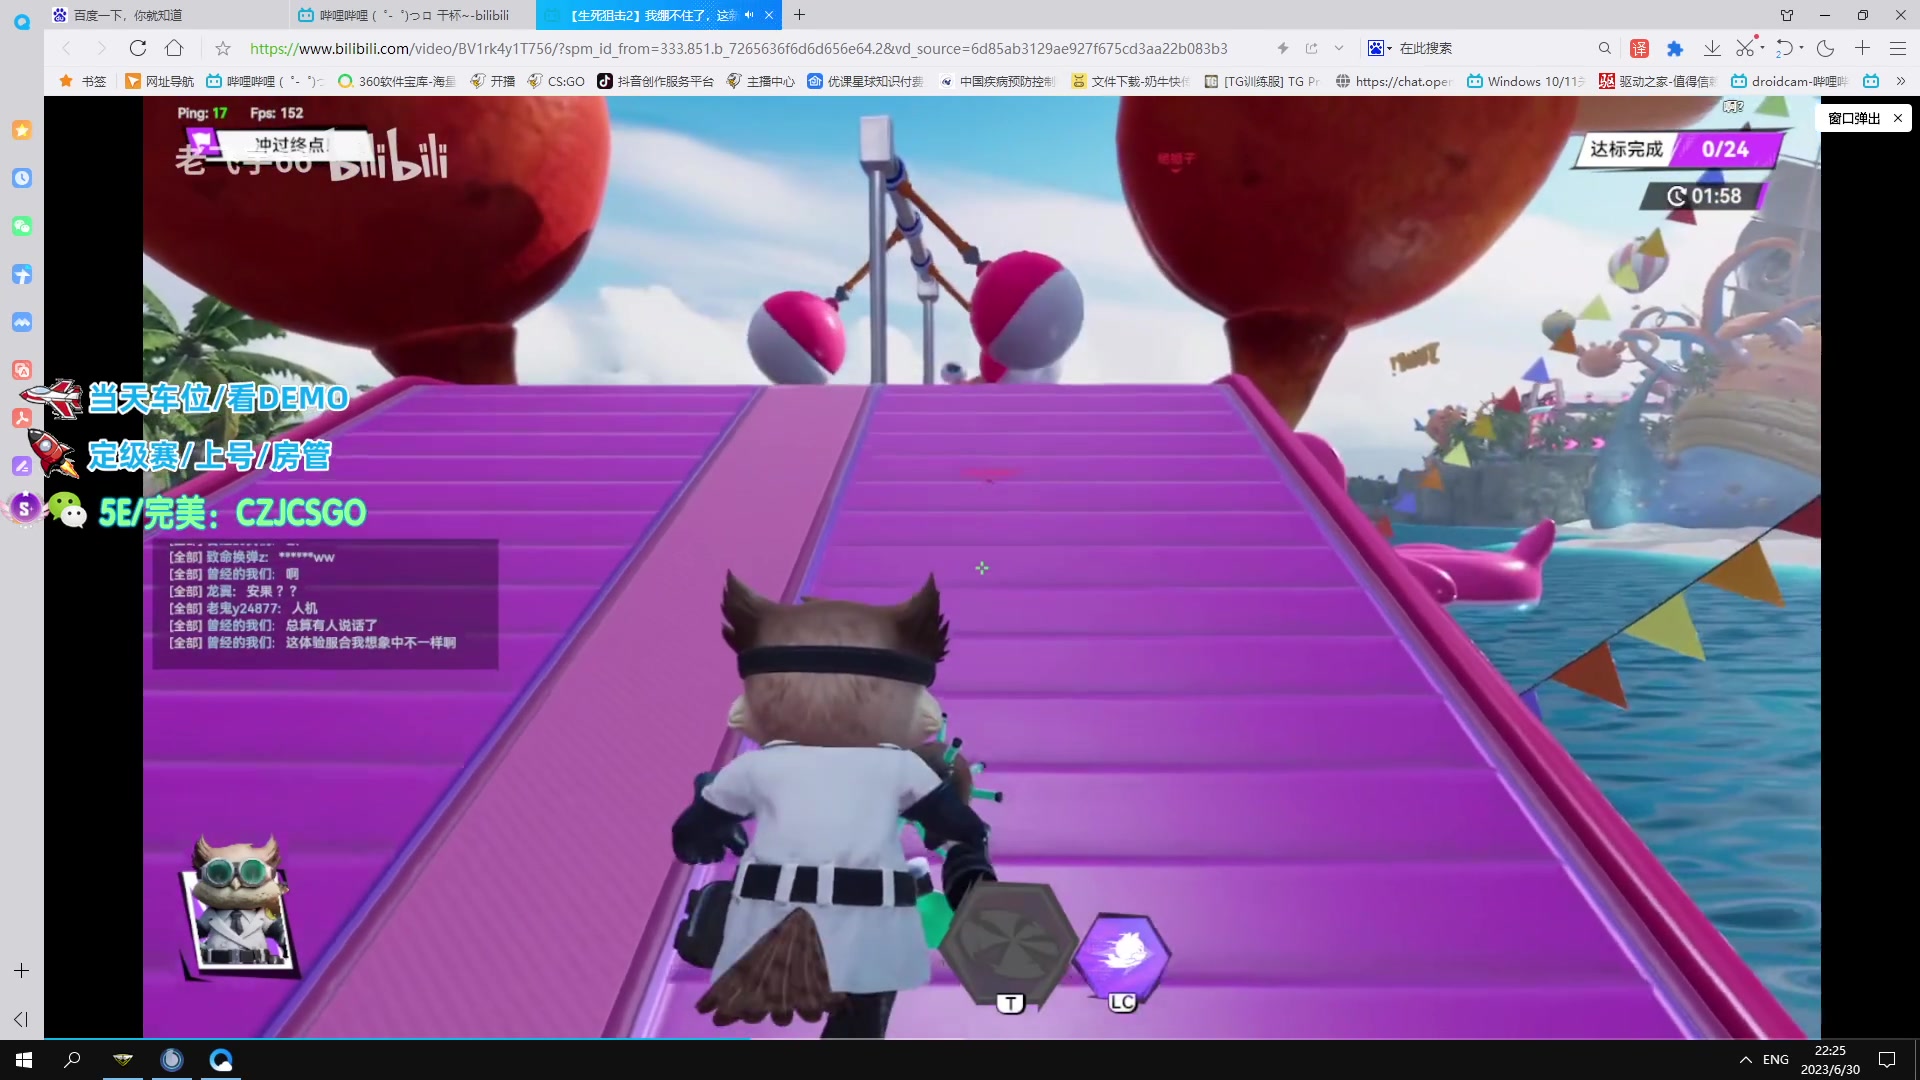
Task: Open Windows Start menu
Action: click(24, 1060)
